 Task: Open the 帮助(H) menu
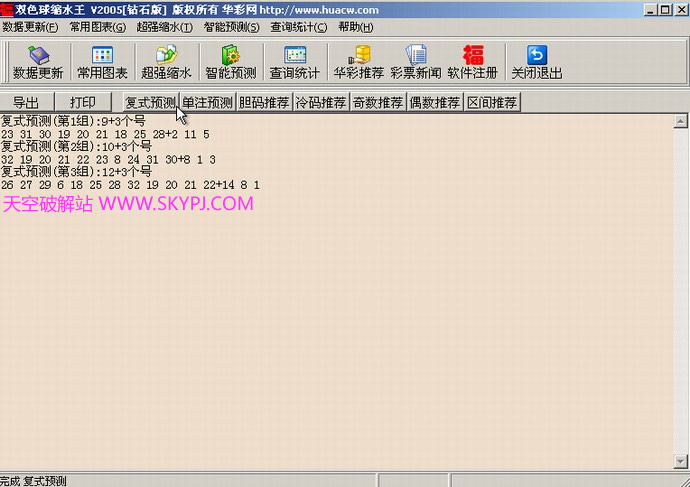pyautogui.click(x=355, y=27)
